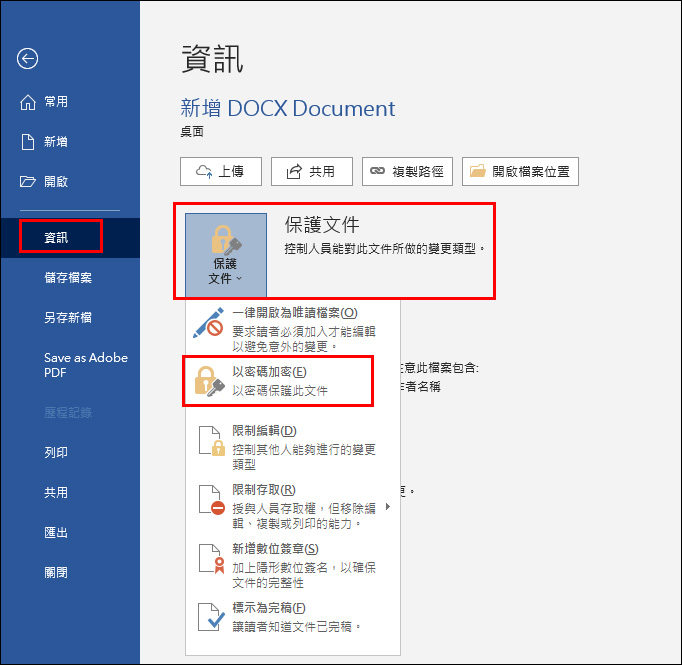This screenshot has height=665, width=682.
Task: Choose 儲存檔案 in the sidebar
Action: [x=70, y=278]
